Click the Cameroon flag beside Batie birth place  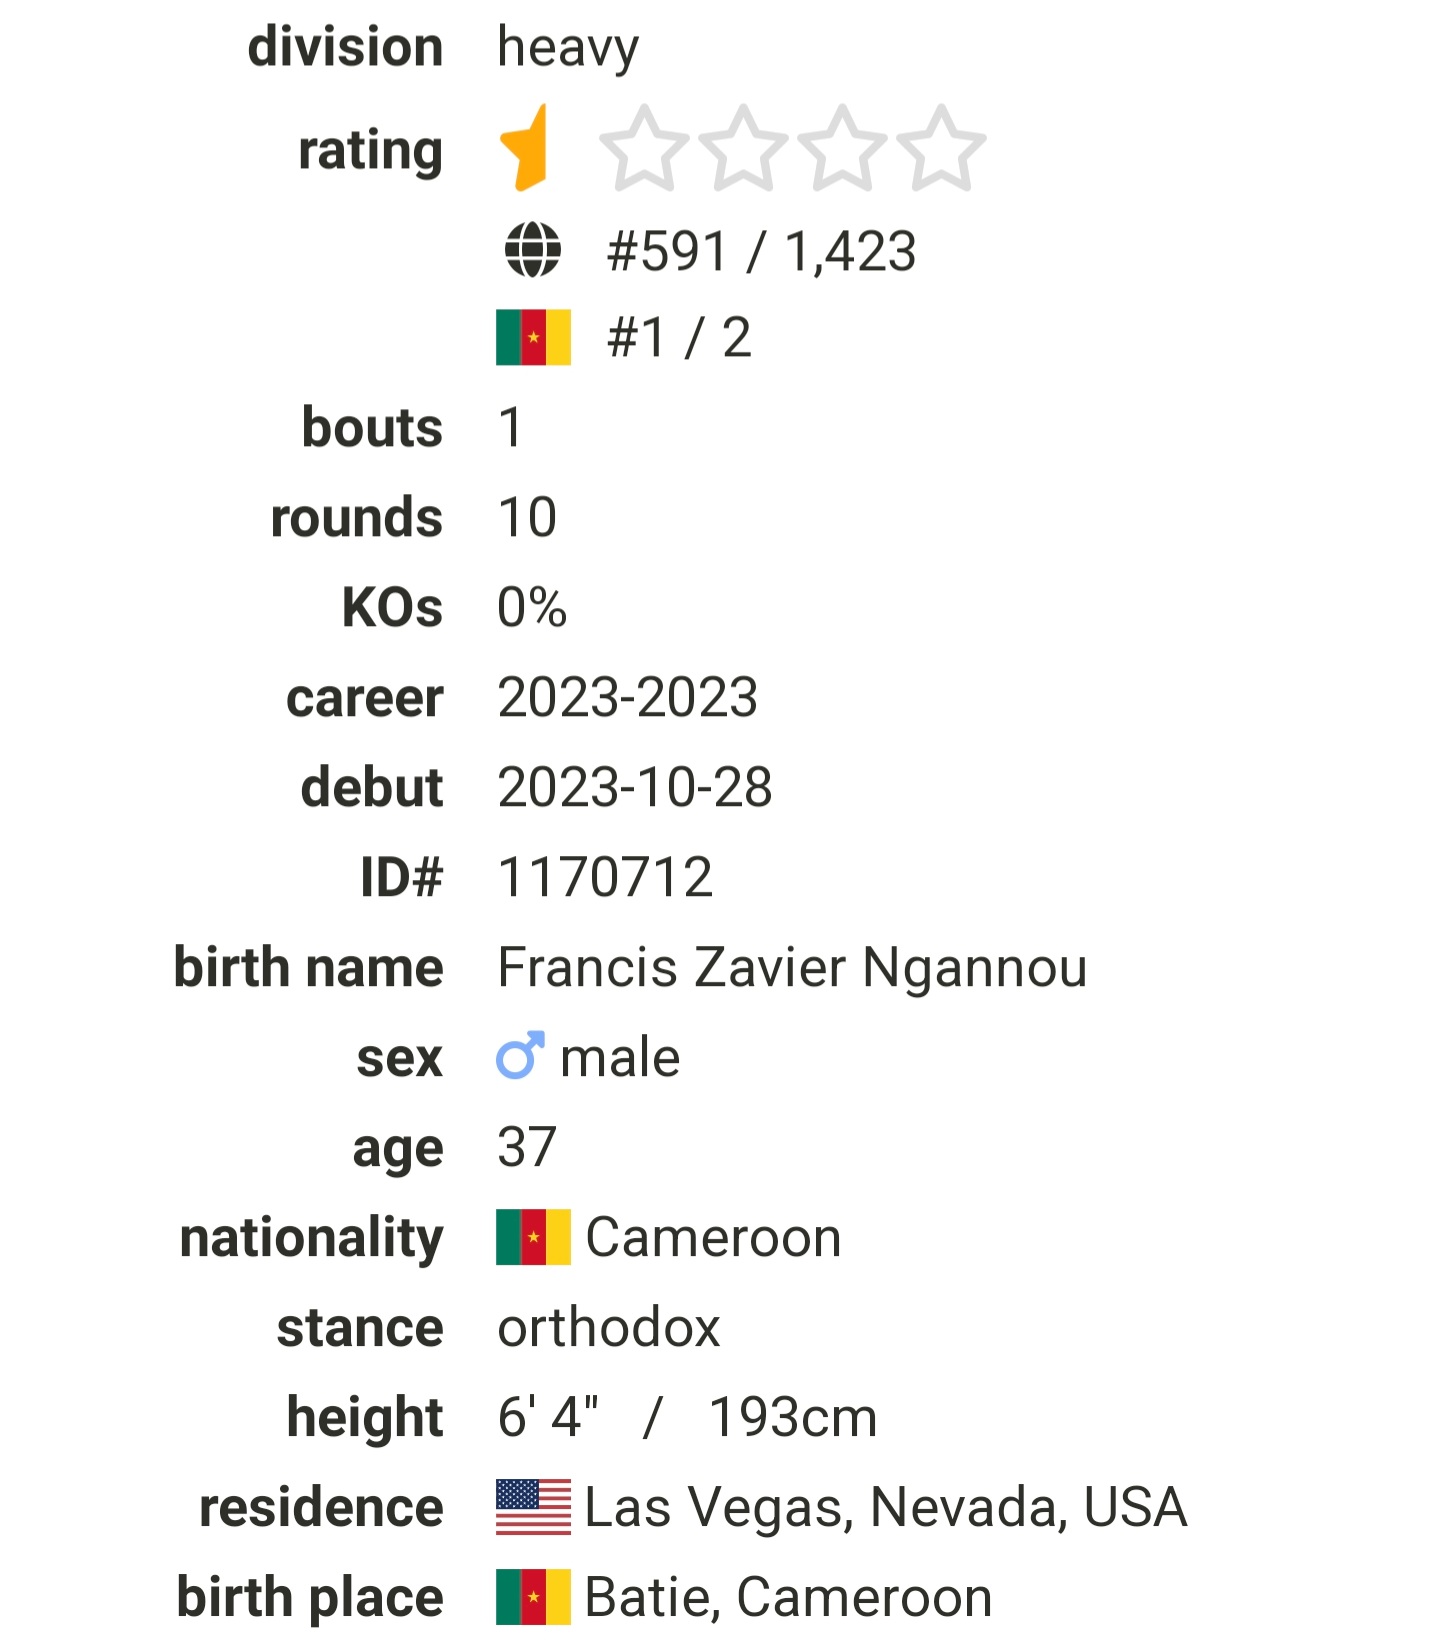[534, 1597]
